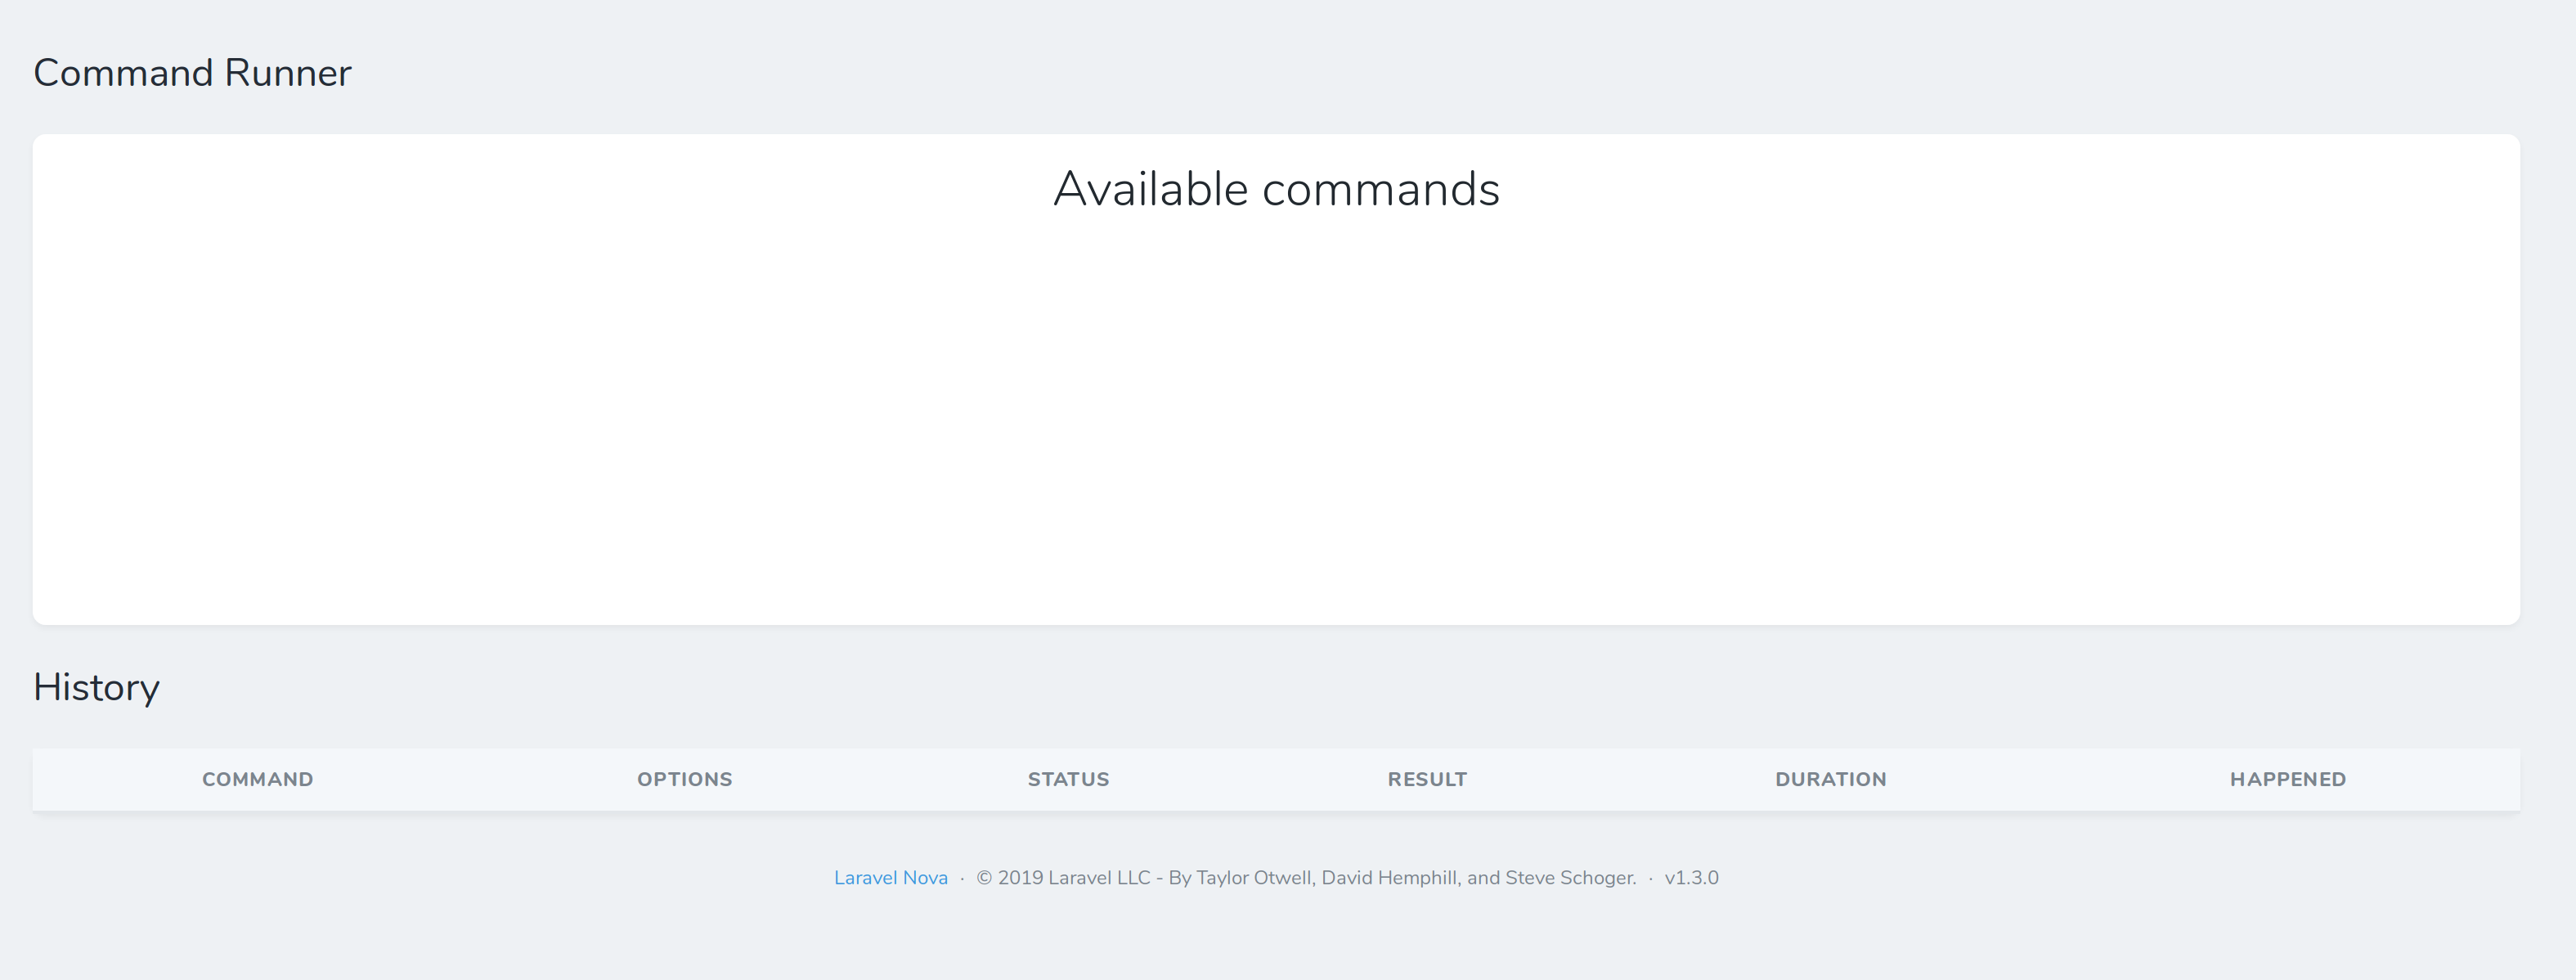Click David Hemphill's name in the footer

[x=1389, y=878]
